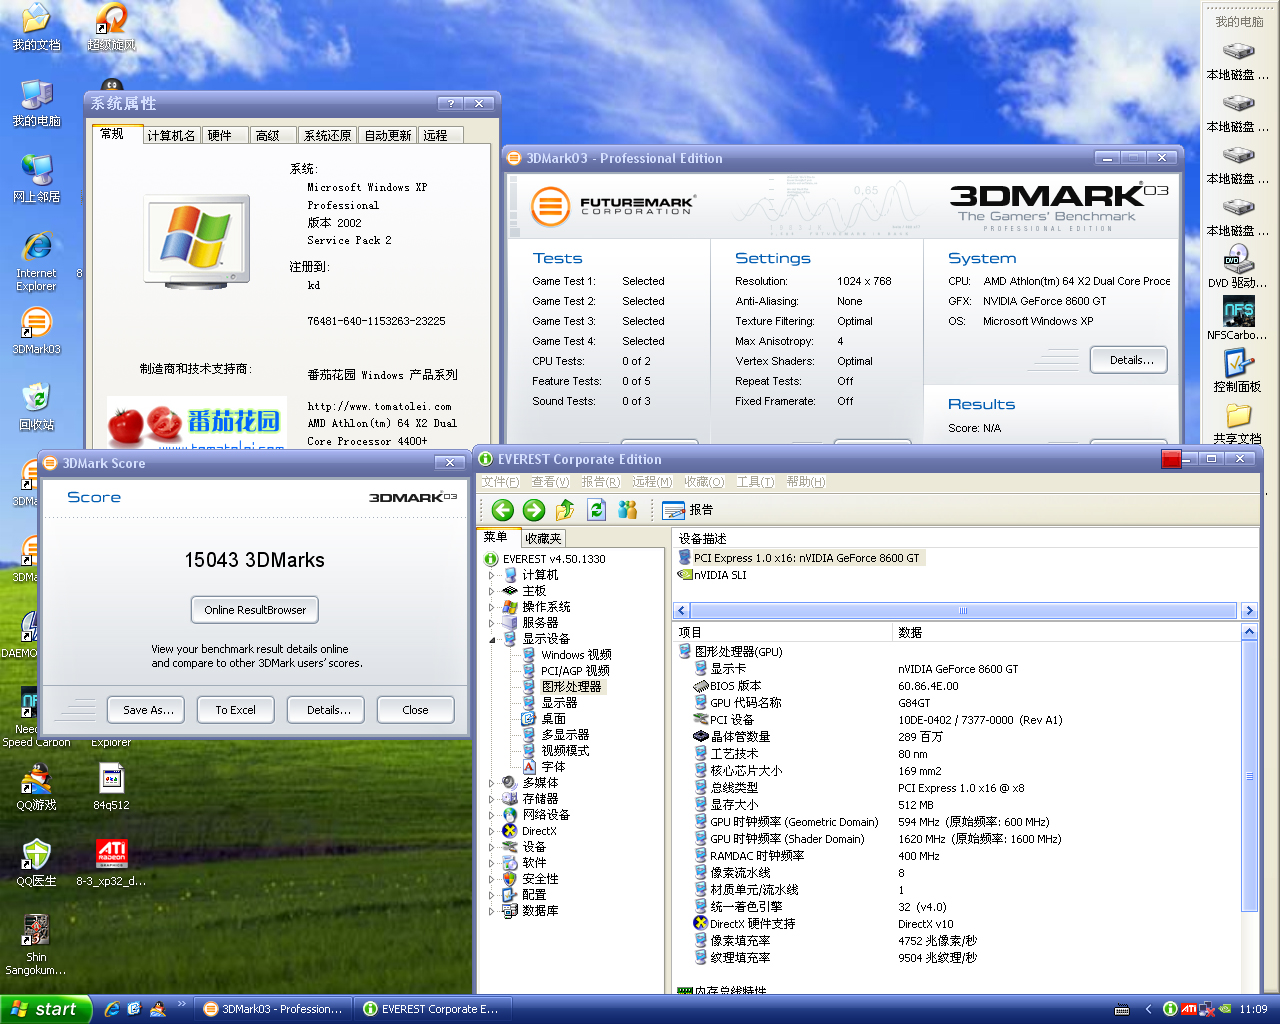The width and height of the screenshot is (1280, 1024).
Task: Switch to 3DMark03 - Profession... taskbar button
Action: pos(273,1009)
